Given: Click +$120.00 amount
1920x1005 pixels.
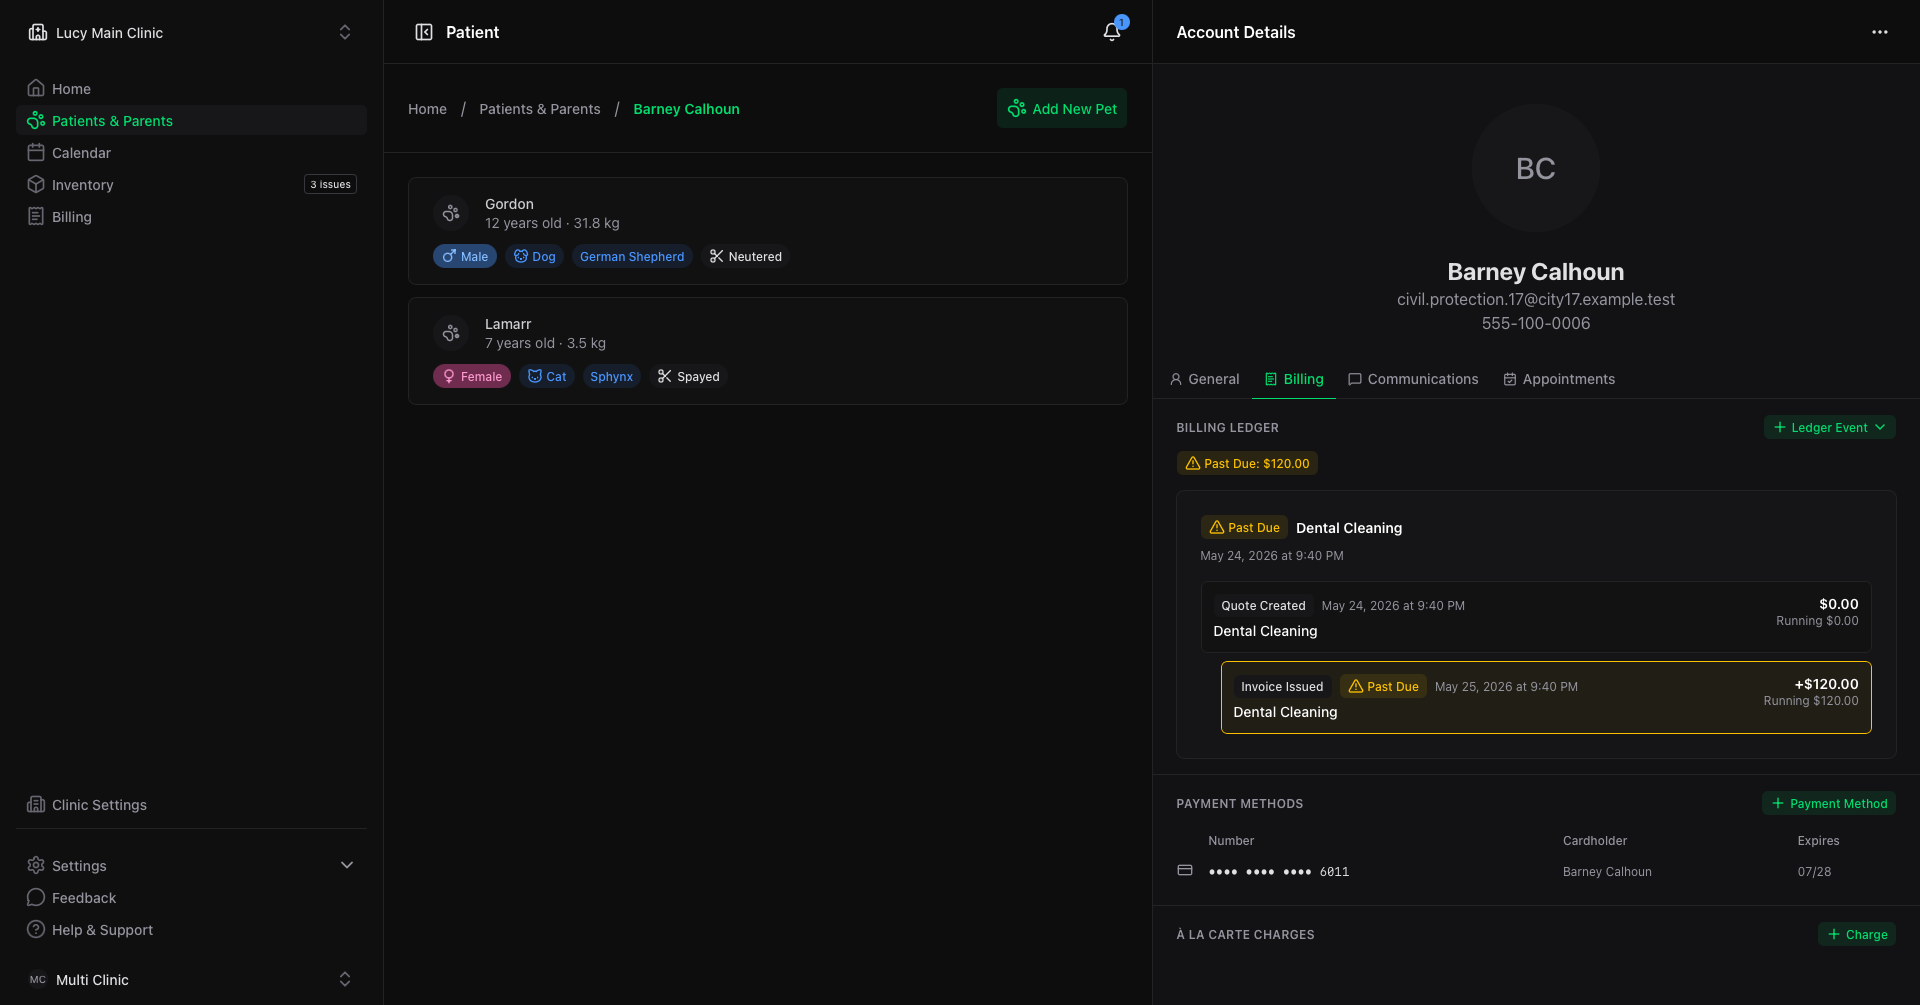Looking at the screenshot, I should coord(1826,684).
